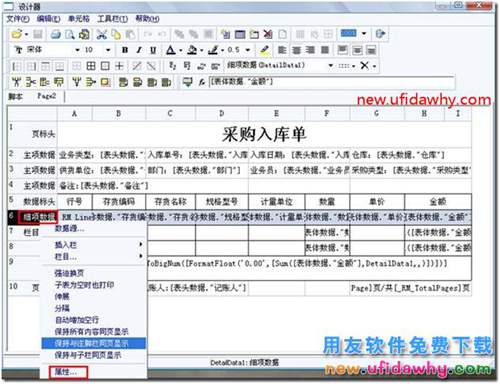Click the fill color bucket icon

192,50
